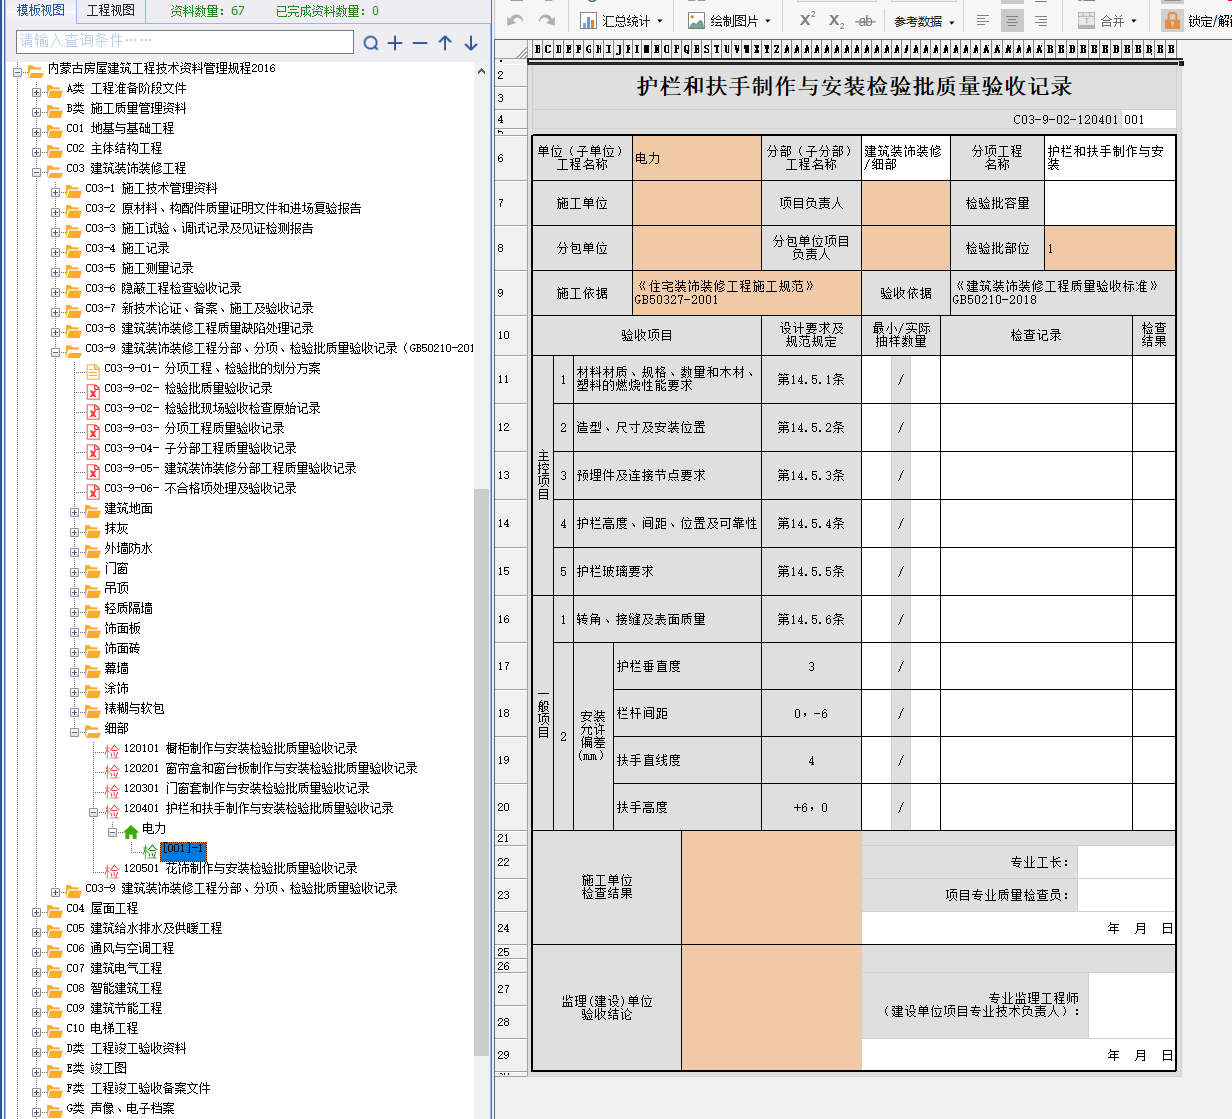The width and height of the screenshot is (1232, 1119).
Task: Select 120101 橱柜制作与安装检验批 record
Action: pyautogui.click(x=240, y=748)
